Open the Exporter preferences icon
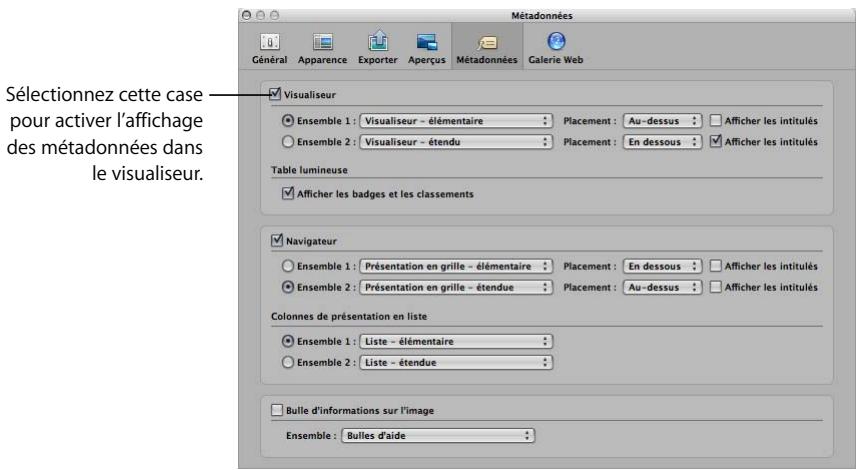The image size is (859, 470). (x=377, y=48)
